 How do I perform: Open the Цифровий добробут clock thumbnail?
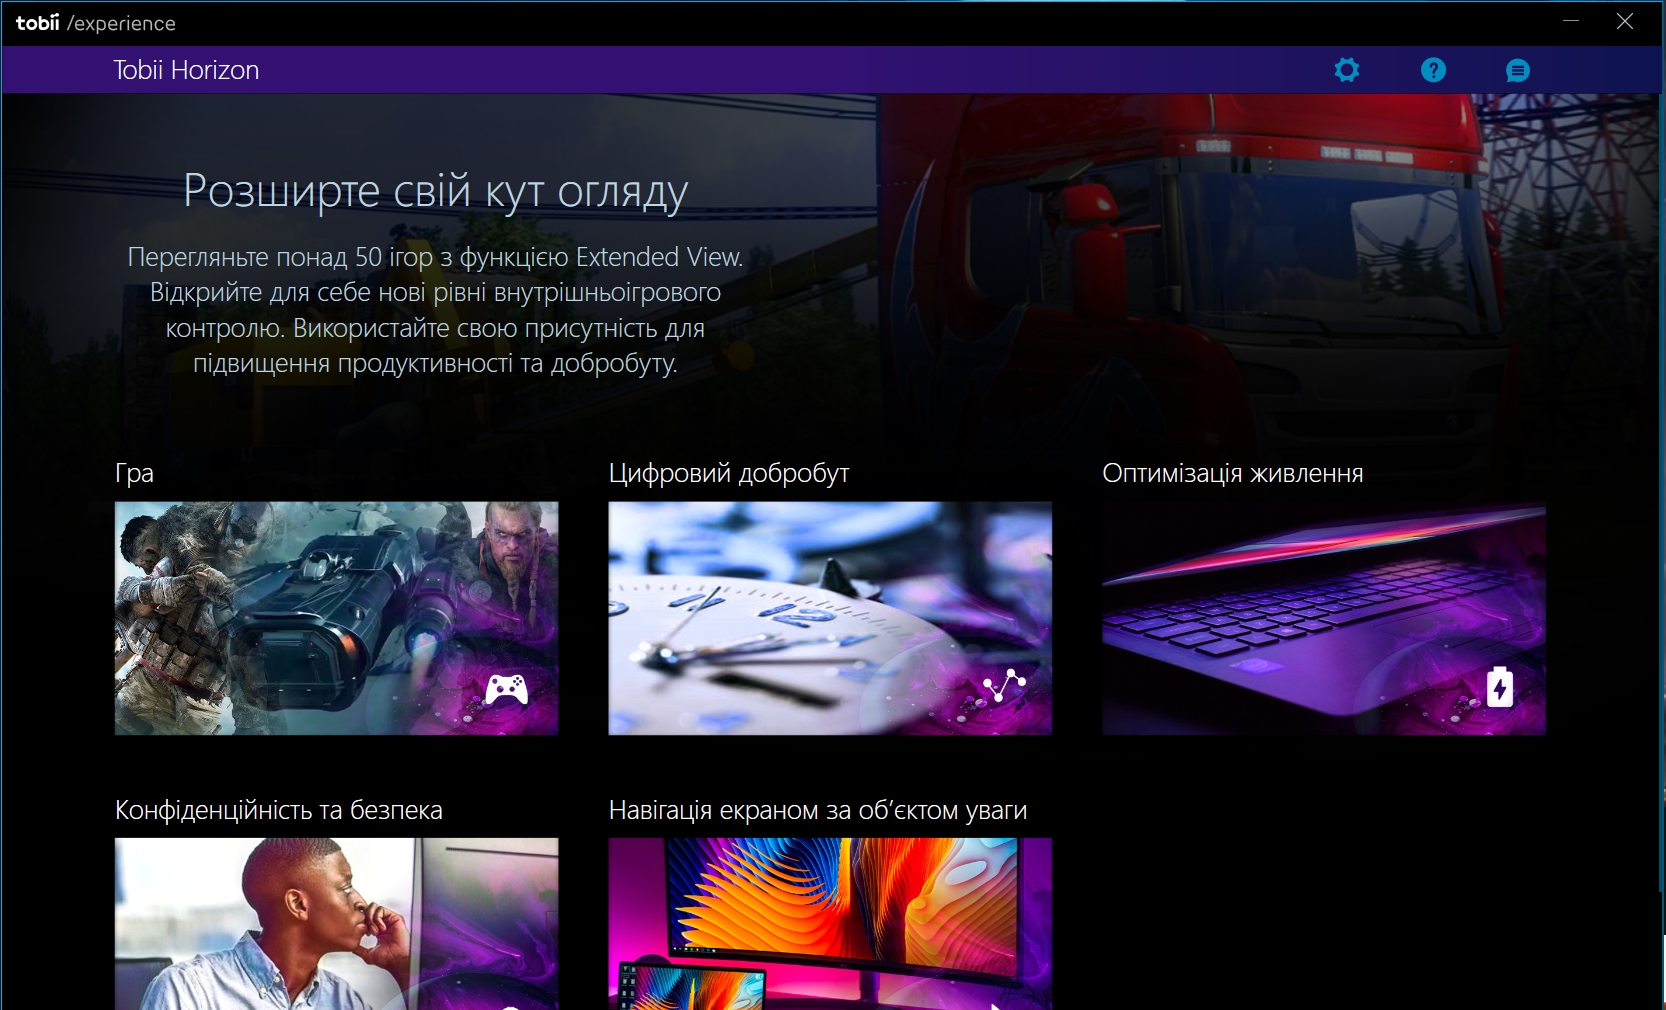[830, 618]
